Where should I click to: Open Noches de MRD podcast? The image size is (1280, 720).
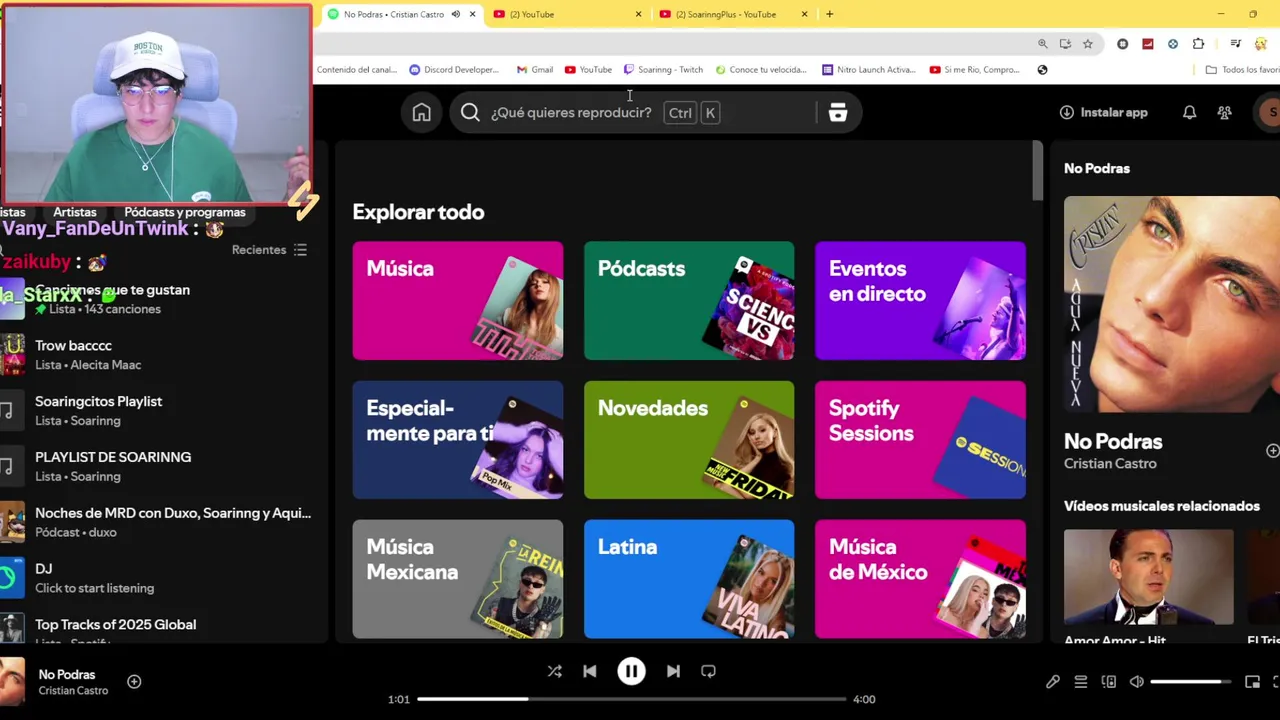[160, 522]
